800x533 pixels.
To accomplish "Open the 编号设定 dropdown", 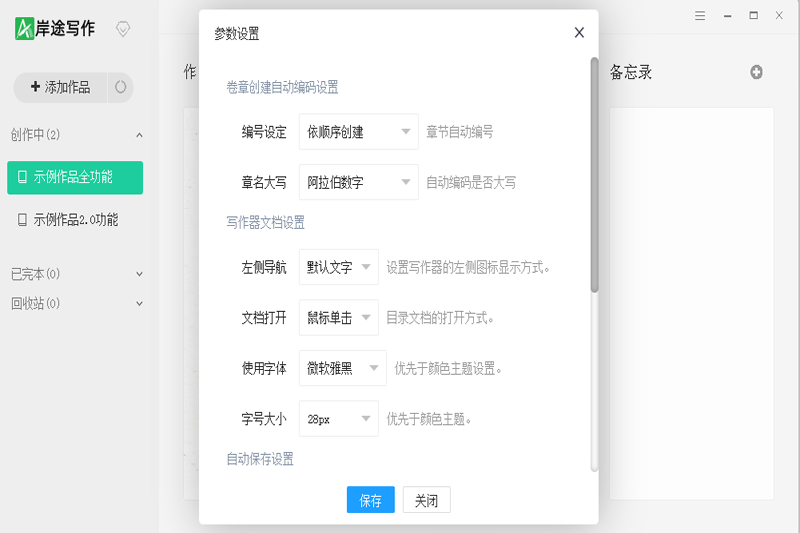I will click(x=359, y=132).
